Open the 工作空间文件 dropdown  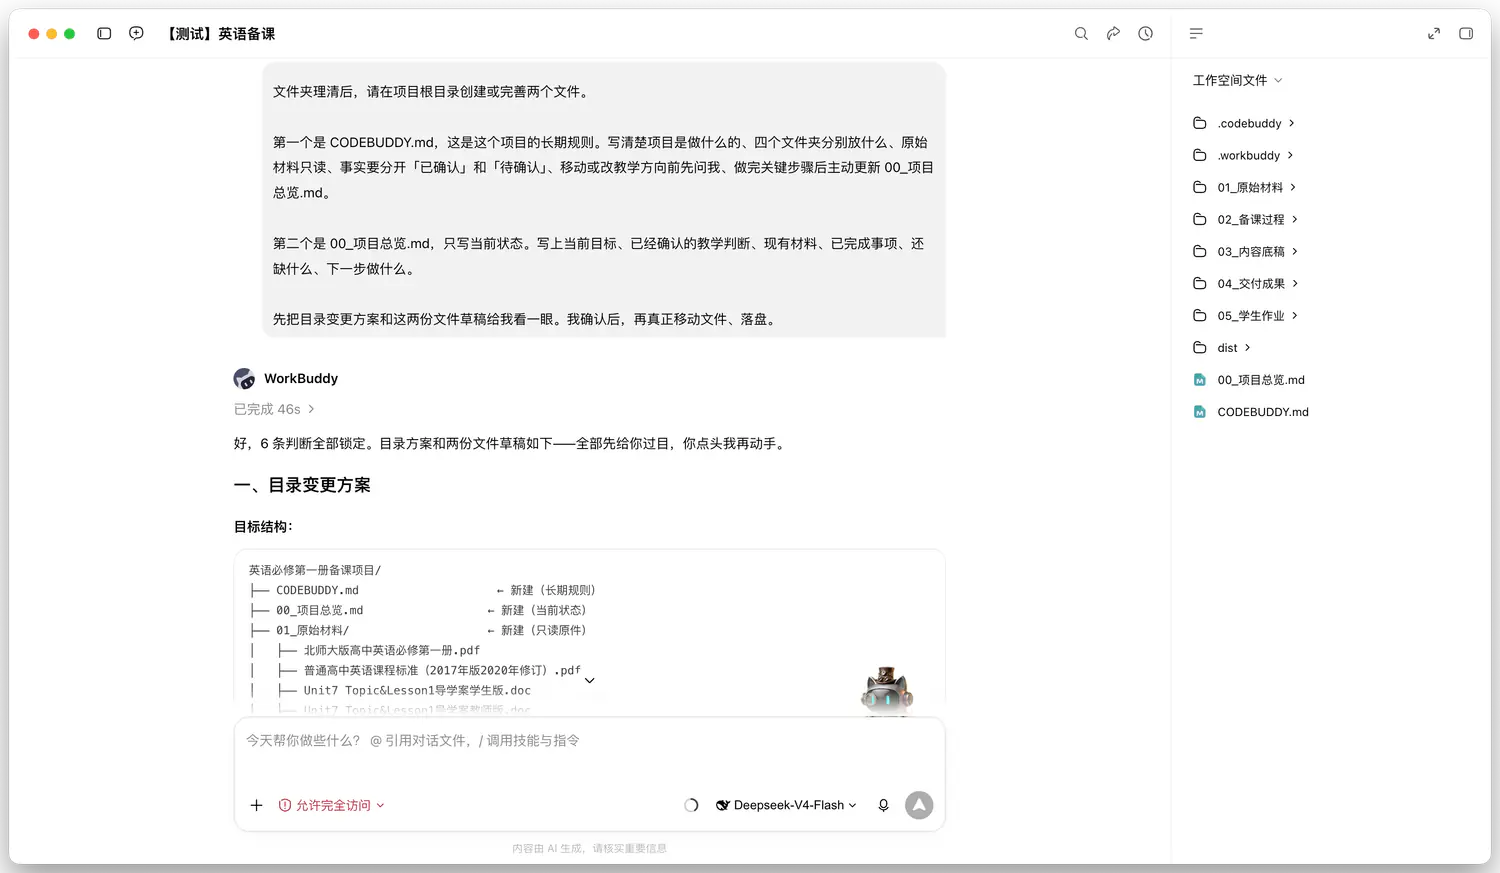(x=1237, y=80)
